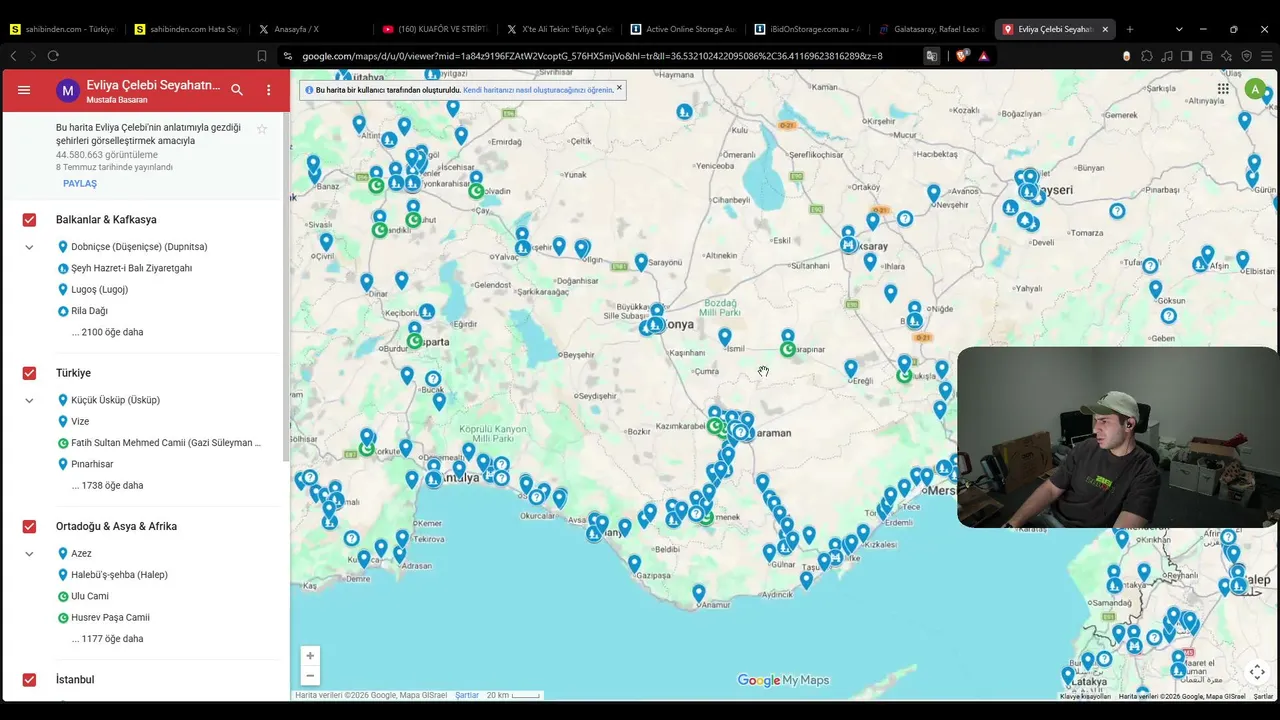Select Lugoş (Lugoj) in the list

[x=99, y=290]
